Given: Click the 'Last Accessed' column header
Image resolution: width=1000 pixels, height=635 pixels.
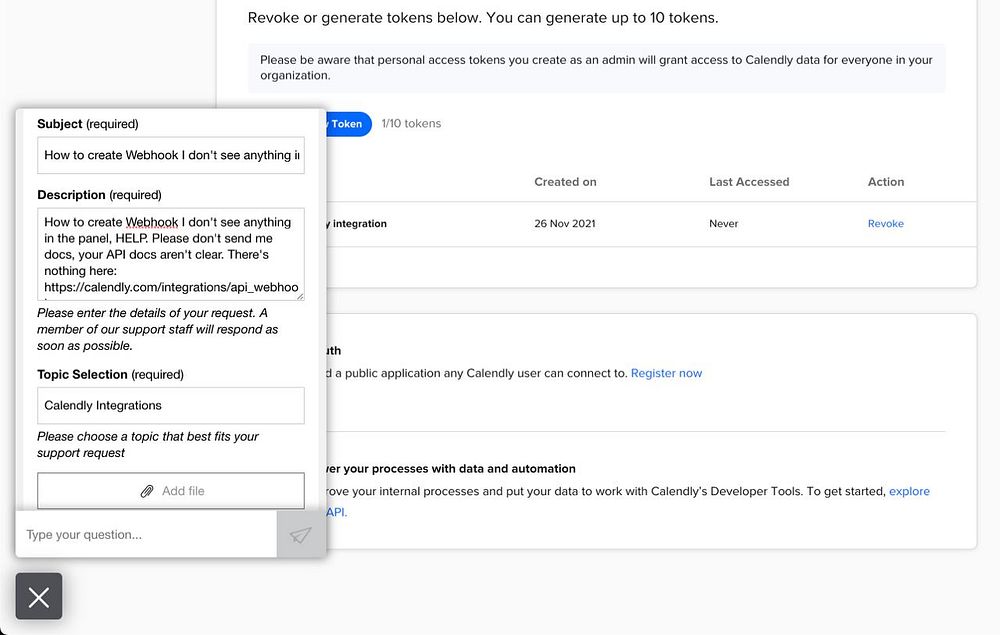Looking at the screenshot, I should point(749,182).
